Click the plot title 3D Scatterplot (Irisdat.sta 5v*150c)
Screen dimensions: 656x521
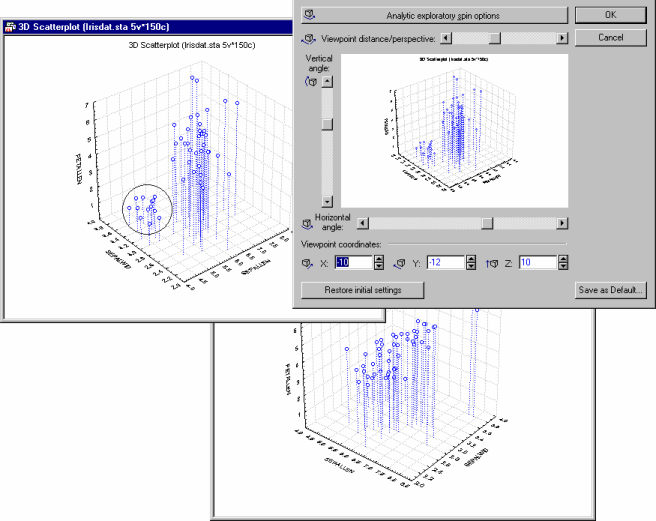(x=192, y=45)
